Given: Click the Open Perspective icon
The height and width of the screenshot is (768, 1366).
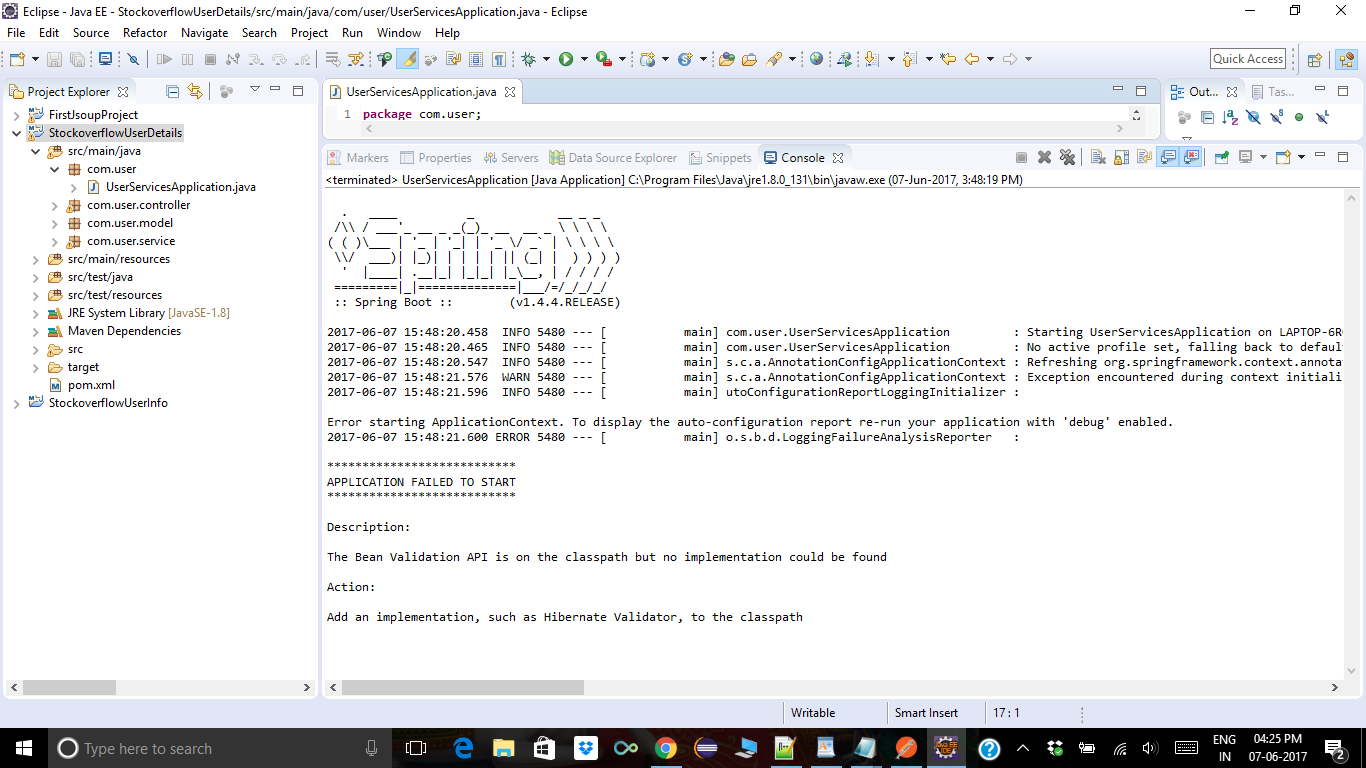Looking at the screenshot, I should pyautogui.click(x=1314, y=59).
